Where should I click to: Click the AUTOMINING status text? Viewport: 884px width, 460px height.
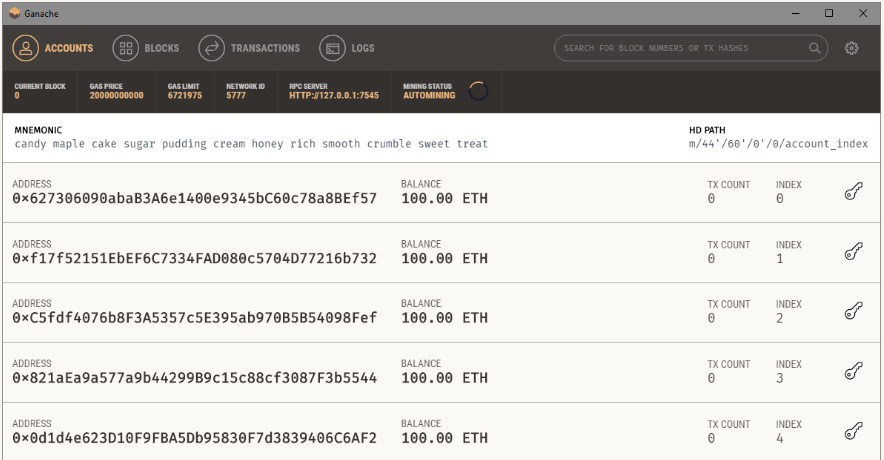429,95
